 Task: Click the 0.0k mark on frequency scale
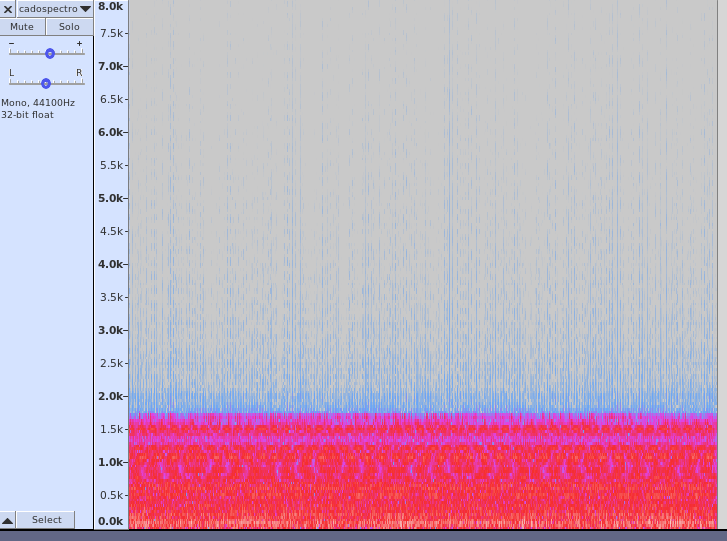tap(110, 521)
